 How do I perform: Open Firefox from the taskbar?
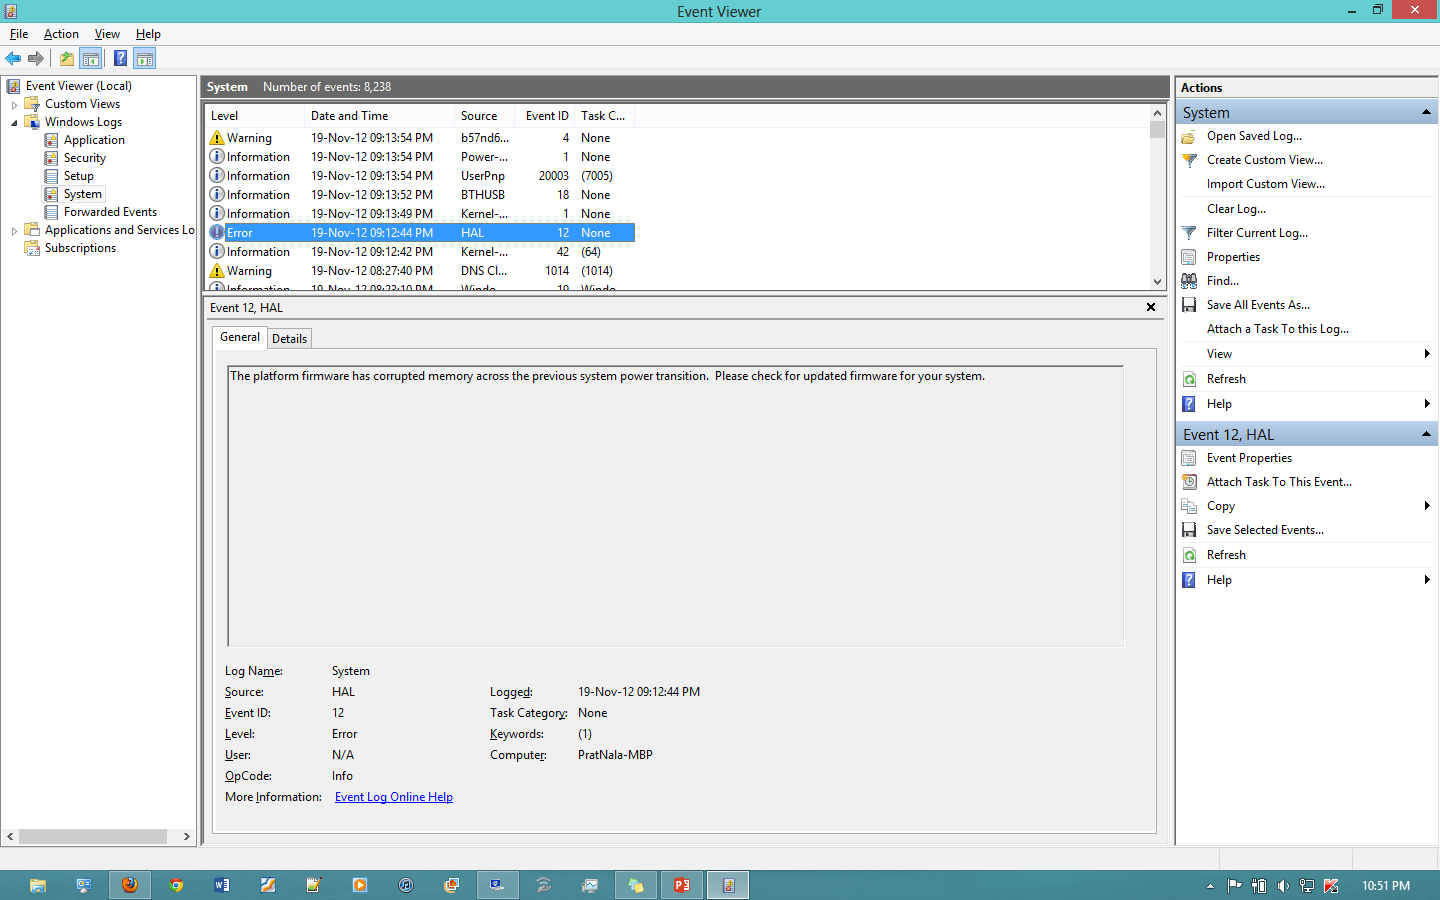click(x=130, y=885)
